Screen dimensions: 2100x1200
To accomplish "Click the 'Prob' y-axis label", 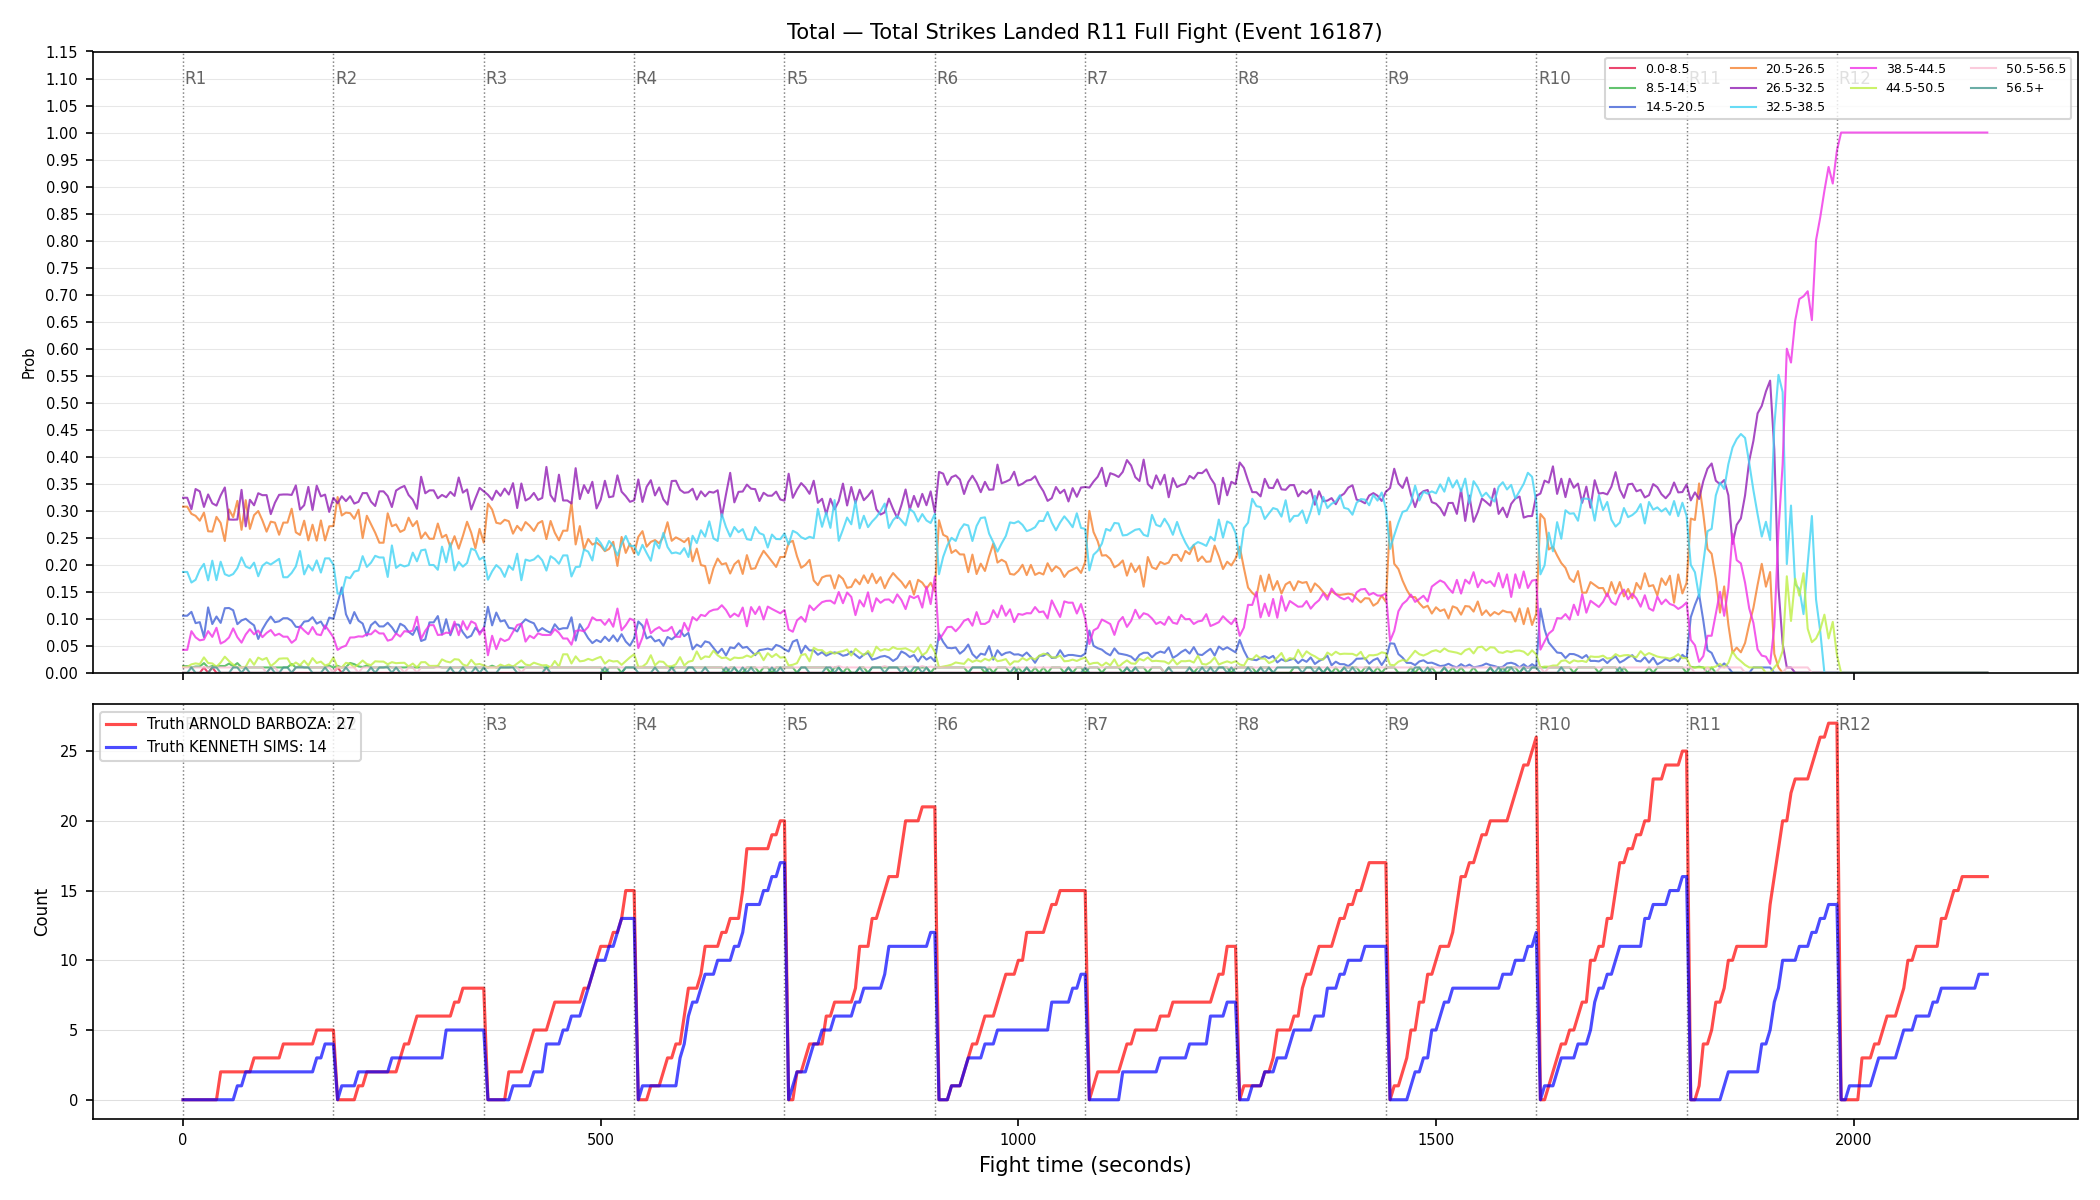I will pyautogui.click(x=29, y=363).
